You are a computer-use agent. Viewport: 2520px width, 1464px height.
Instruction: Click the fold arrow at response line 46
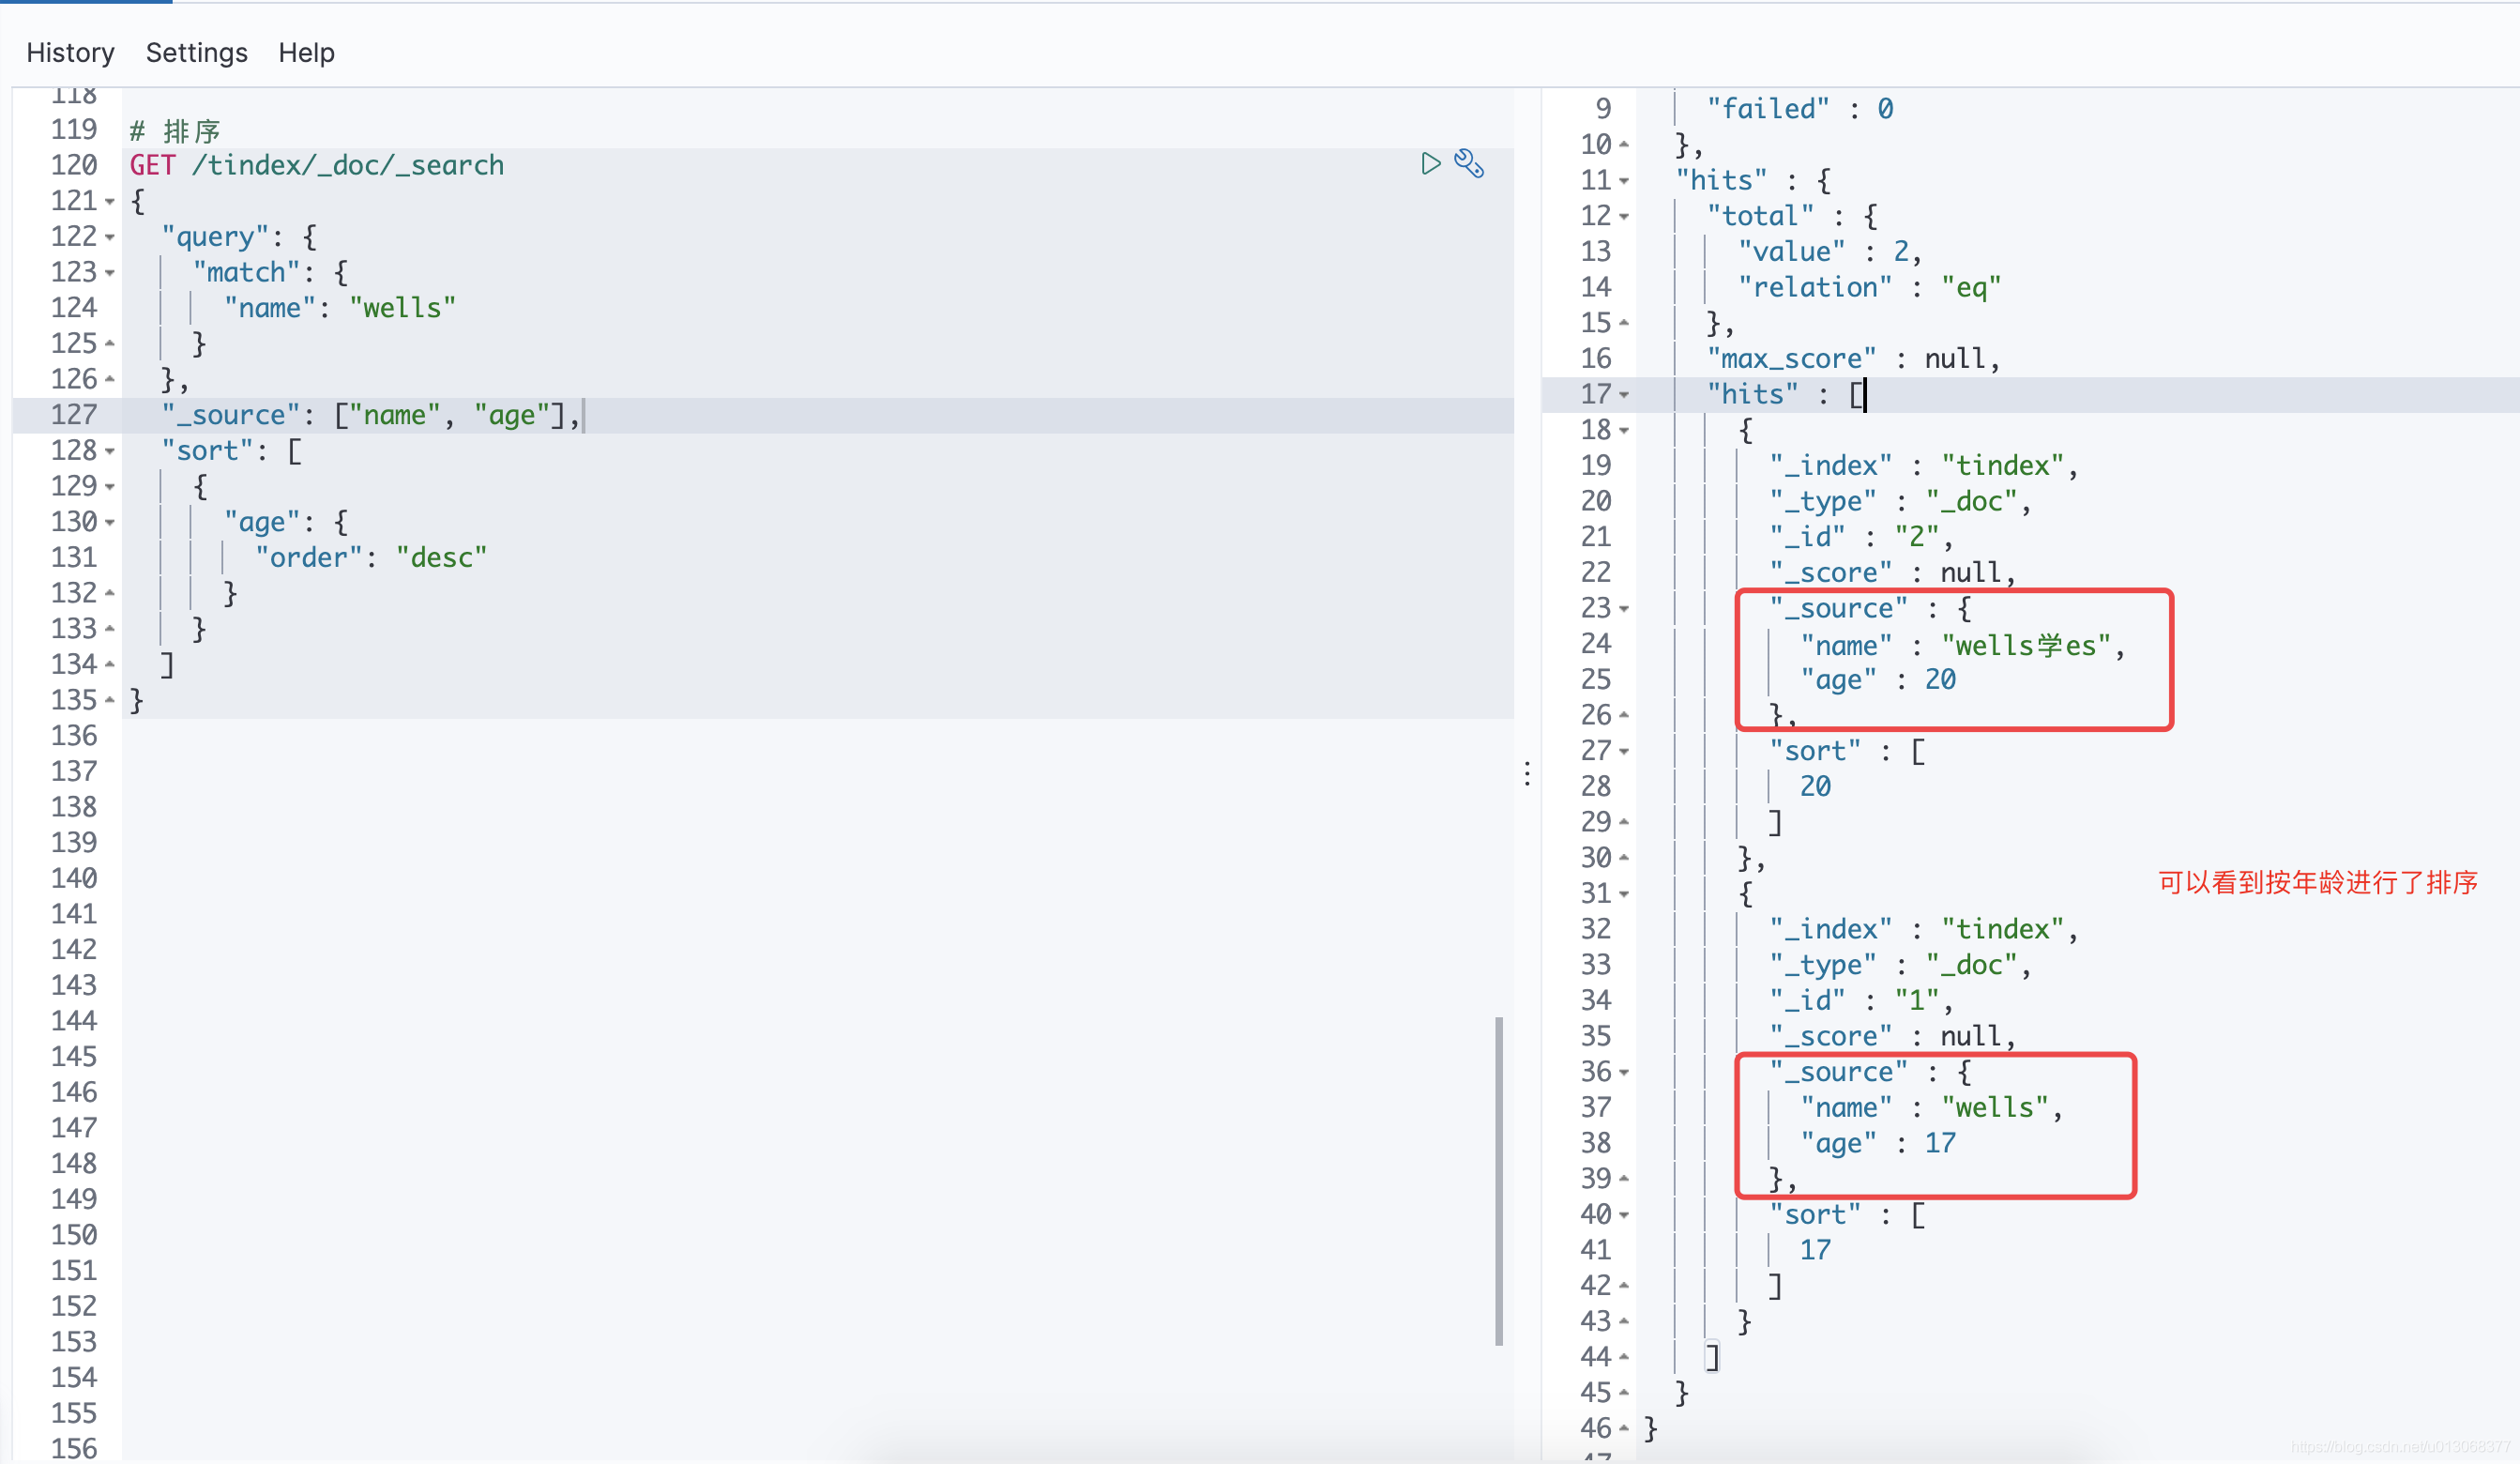(x=1624, y=1428)
